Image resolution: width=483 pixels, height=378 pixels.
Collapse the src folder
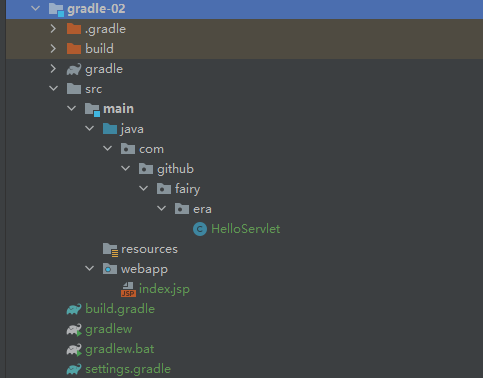pyautogui.click(x=53, y=89)
